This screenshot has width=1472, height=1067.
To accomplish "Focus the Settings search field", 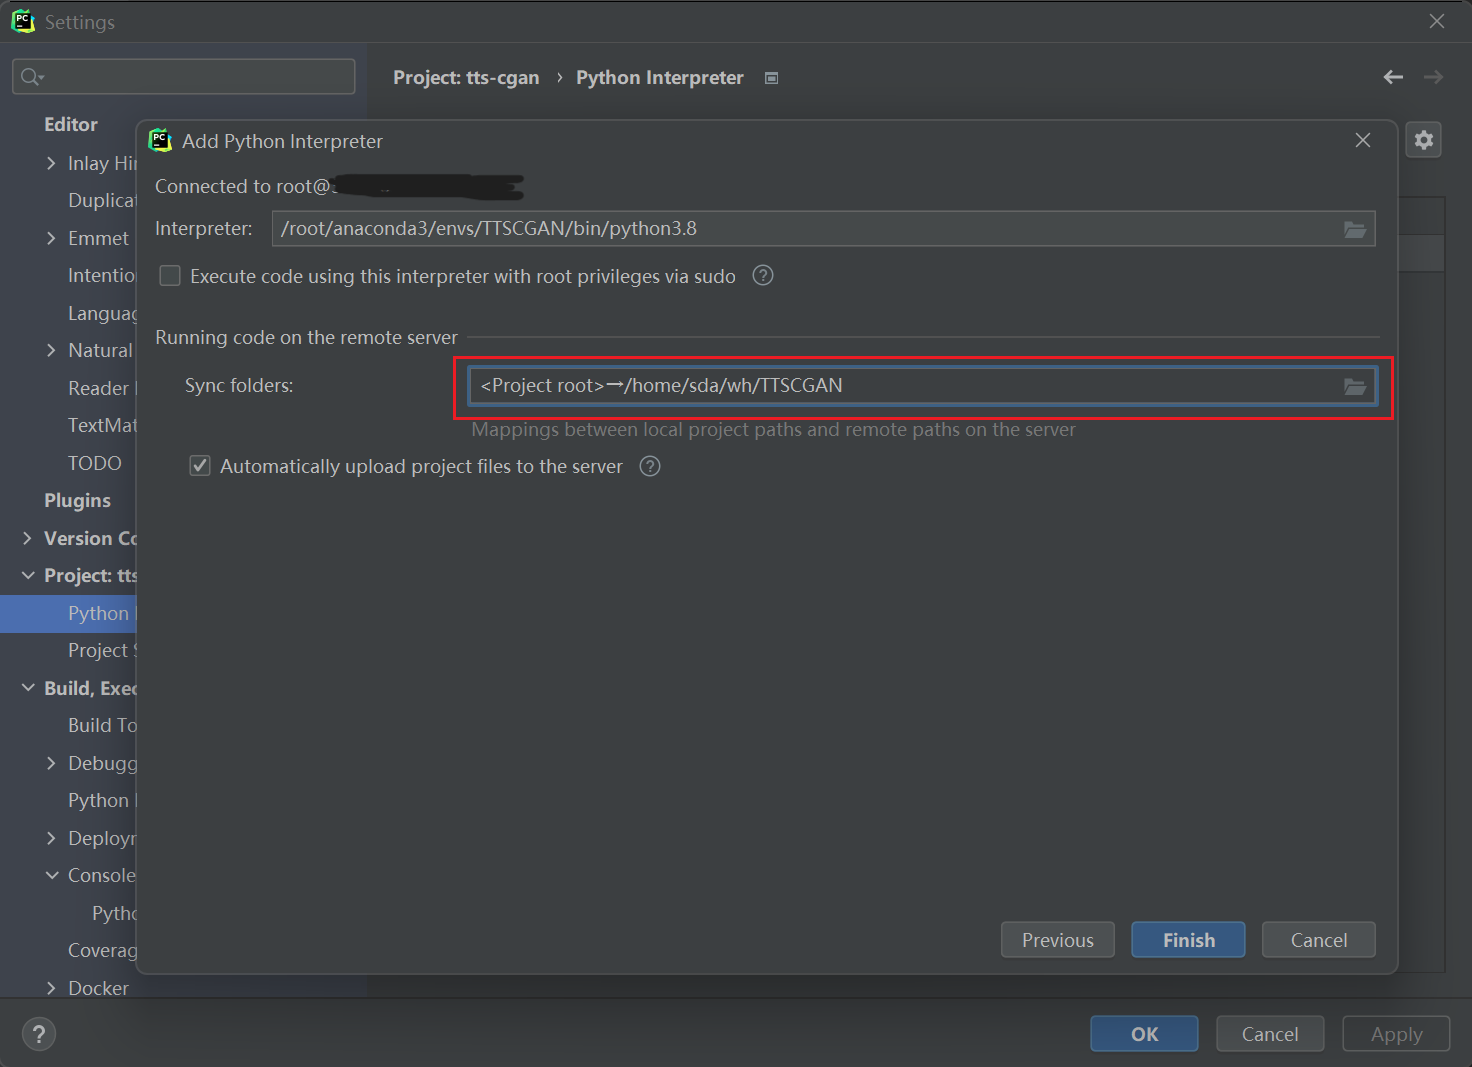I will [x=184, y=77].
